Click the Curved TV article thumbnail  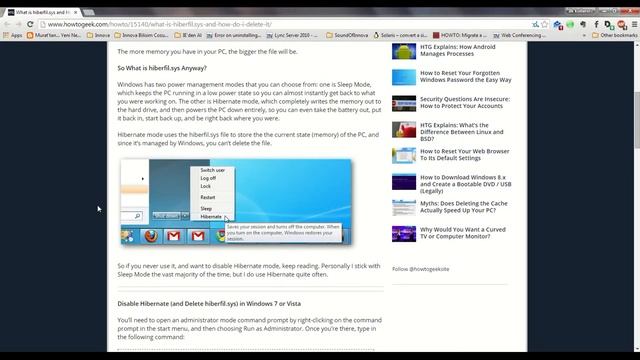click(x=404, y=234)
